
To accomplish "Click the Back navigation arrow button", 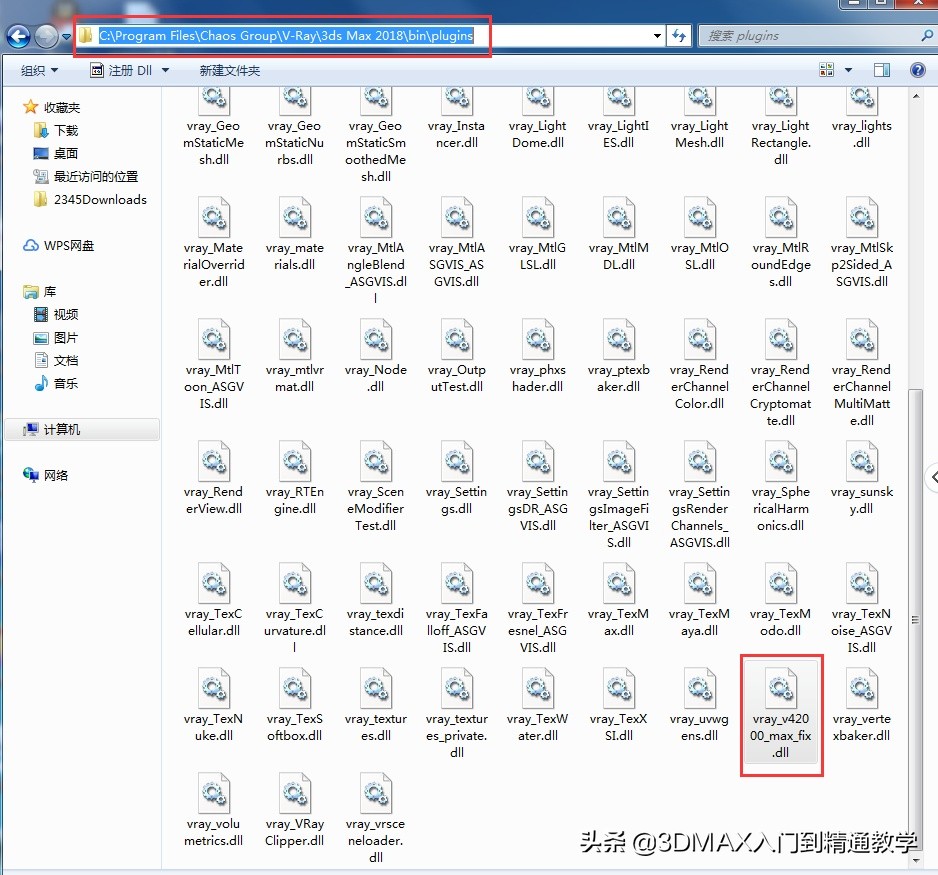I will [19, 36].
